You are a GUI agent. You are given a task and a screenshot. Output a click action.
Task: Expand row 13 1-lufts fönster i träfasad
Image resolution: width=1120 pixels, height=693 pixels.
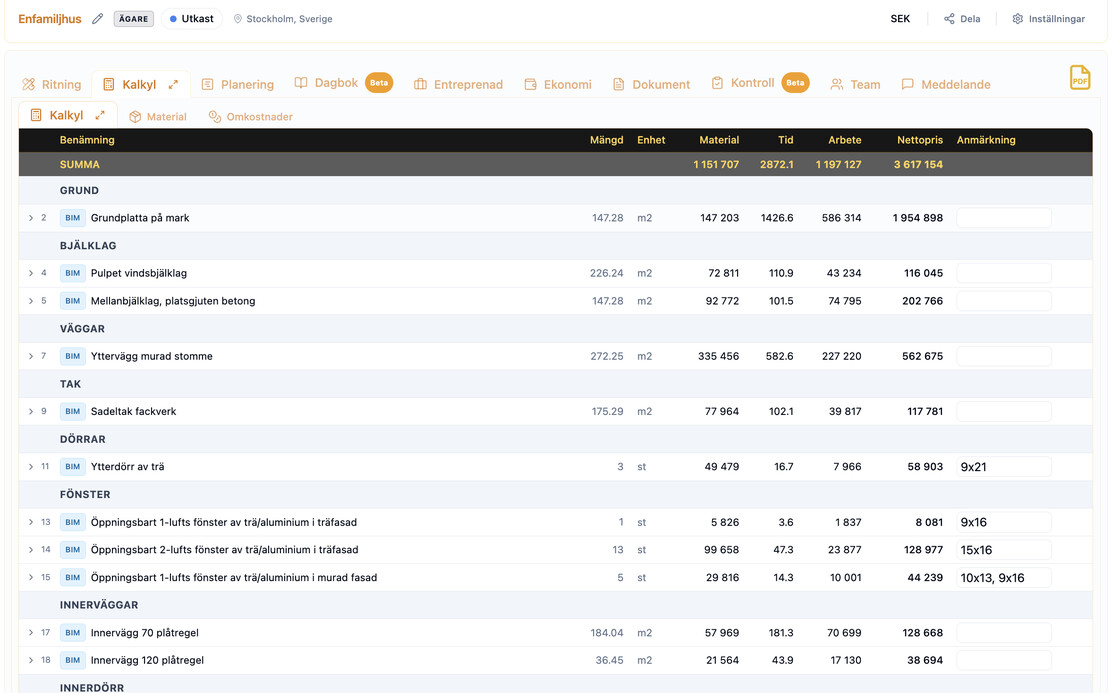click(31, 522)
